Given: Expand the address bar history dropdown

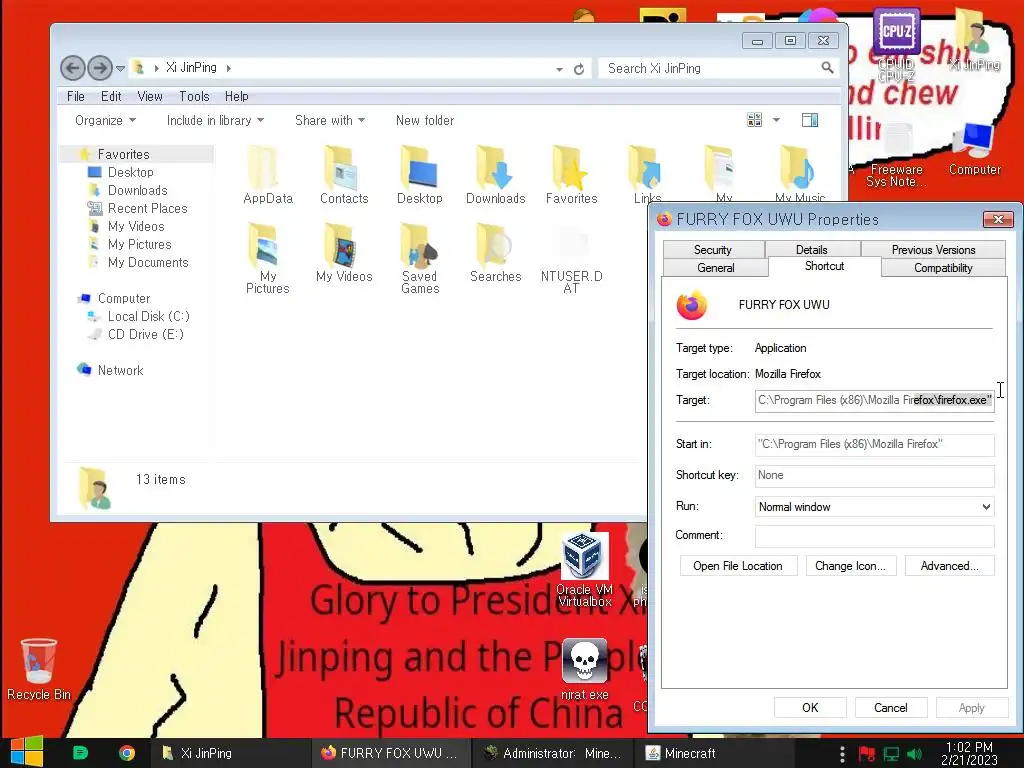Looking at the screenshot, I should click(559, 69).
